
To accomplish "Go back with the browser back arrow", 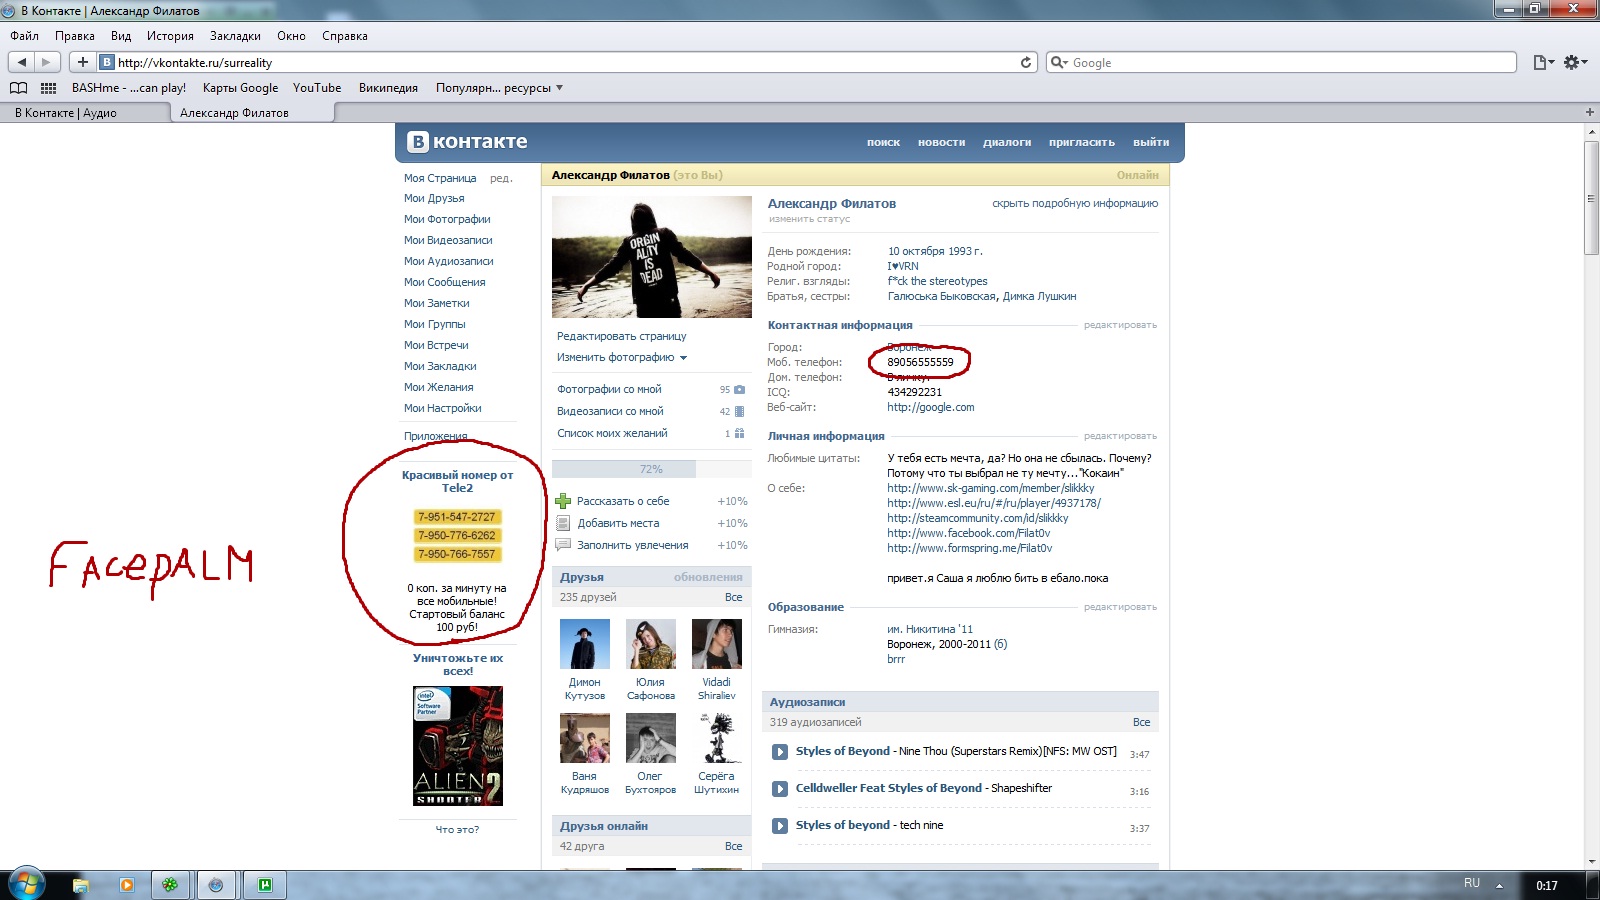I will click(x=22, y=62).
